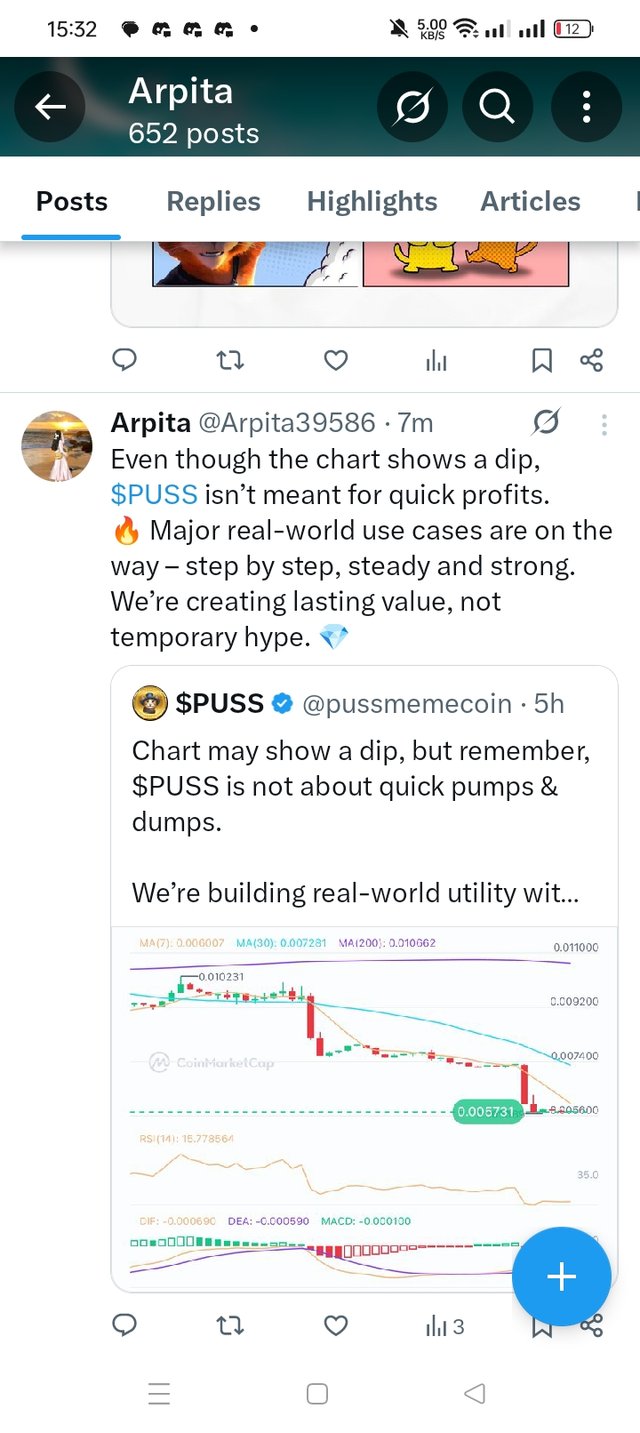Repost the Arpita $PUSS post
The width and height of the screenshot is (640, 1433).
pyautogui.click(x=230, y=1326)
